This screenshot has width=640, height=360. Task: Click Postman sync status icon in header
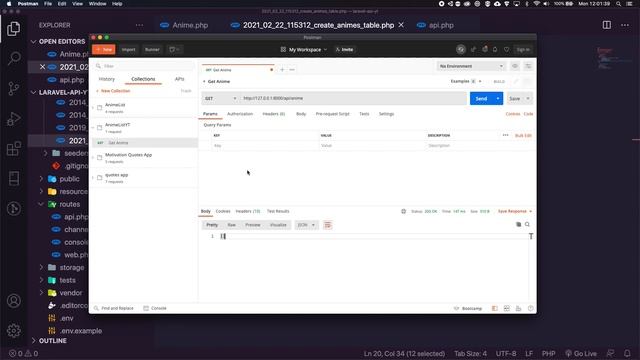pyautogui.click(x=460, y=49)
